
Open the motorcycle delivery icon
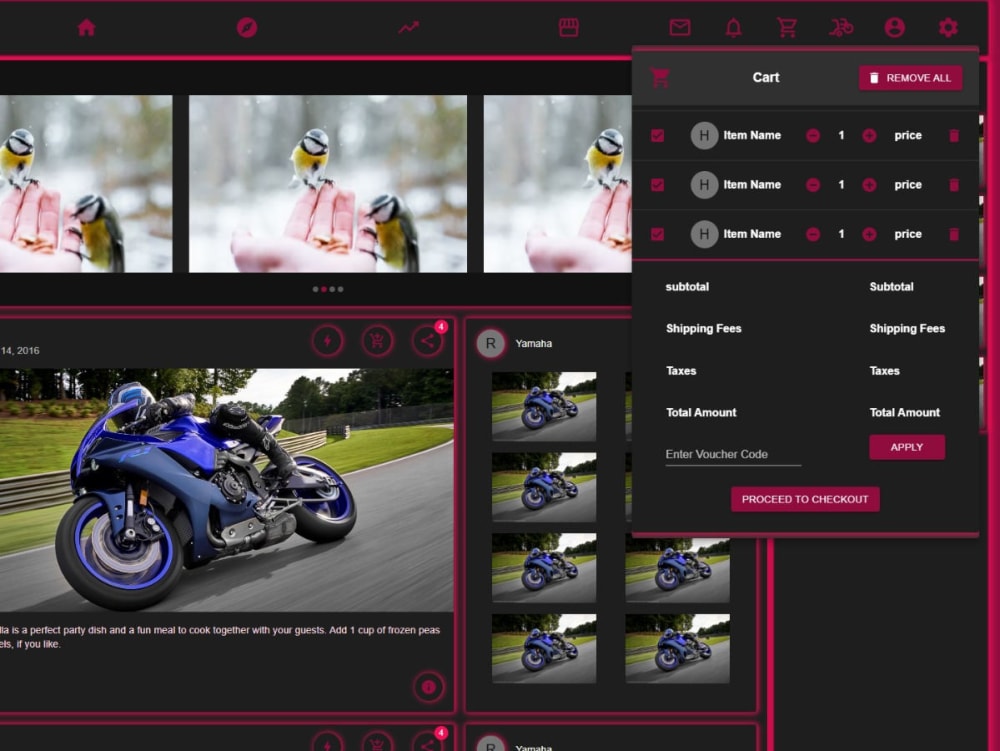pyautogui.click(x=841, y=27)
